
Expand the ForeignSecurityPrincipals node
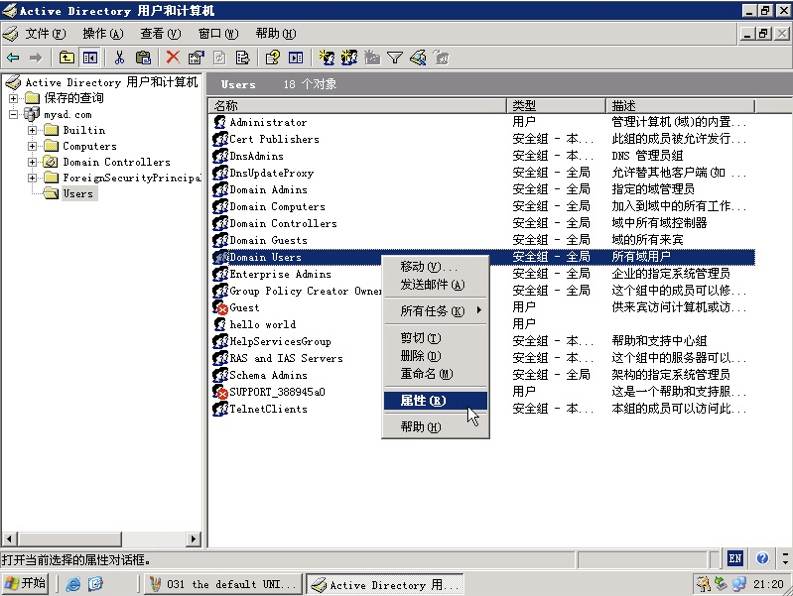point(32,178)
